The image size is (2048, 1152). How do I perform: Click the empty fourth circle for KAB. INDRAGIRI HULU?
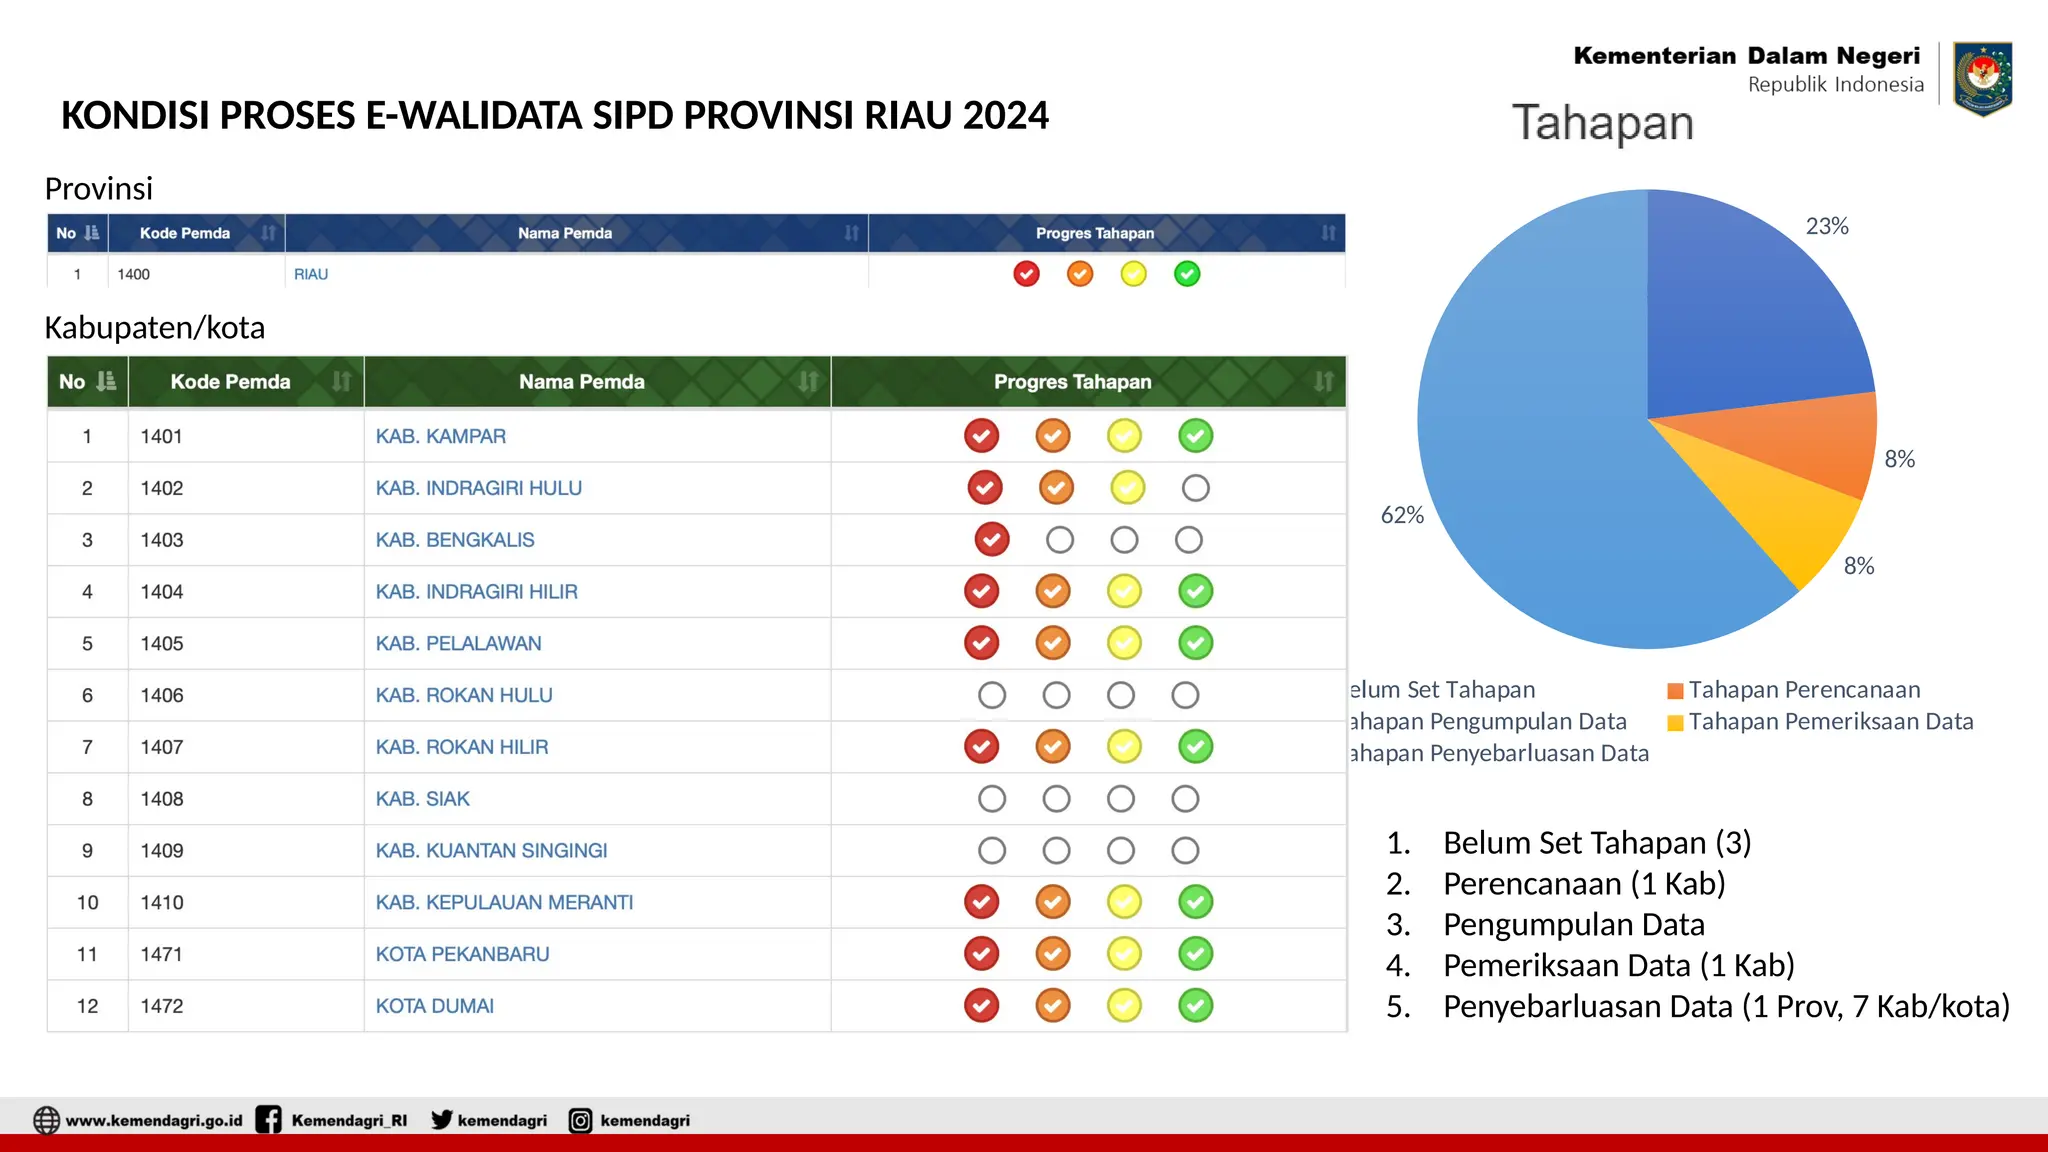tap(1195, 488)
